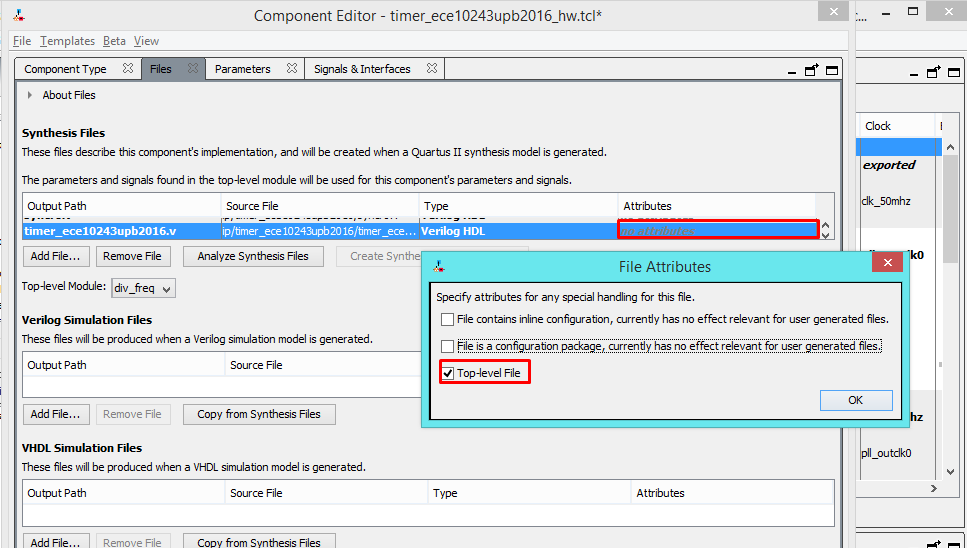Enable inline configuration file checkbox

(447, 319)
